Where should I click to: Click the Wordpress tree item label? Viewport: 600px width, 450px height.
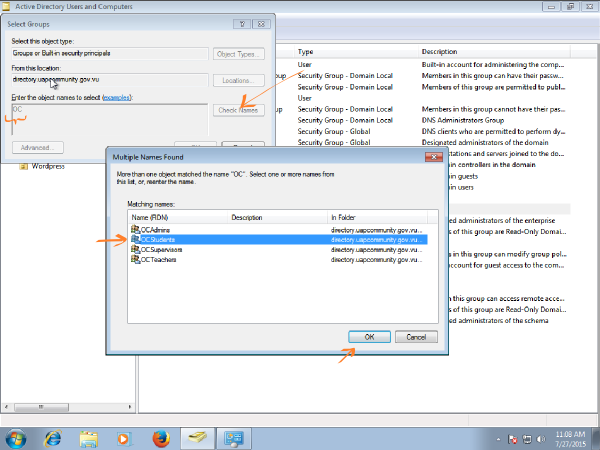tap(48, 166)
